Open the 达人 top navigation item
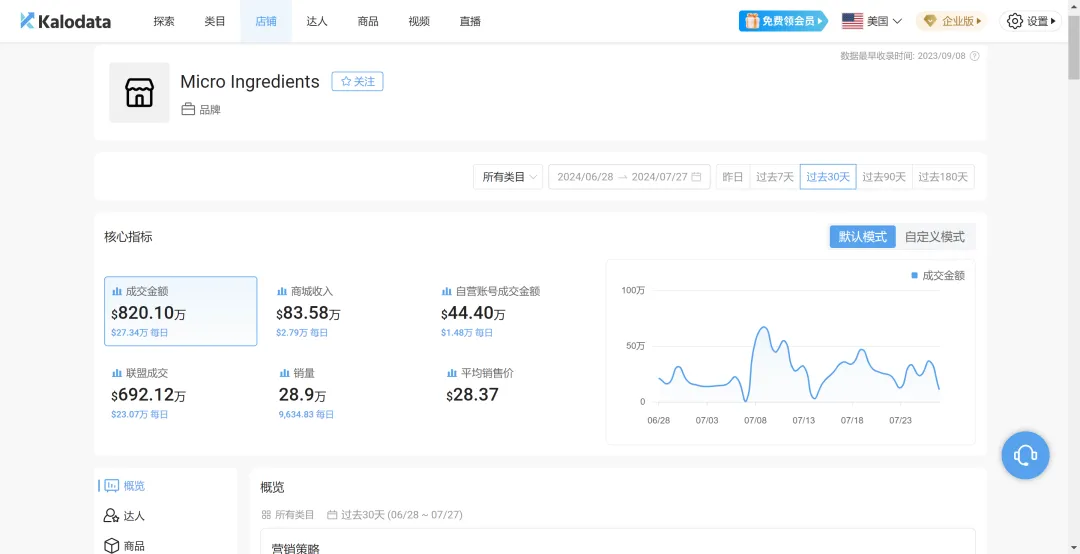Image resolution: width=1080 pixels, height=554 pixels. coord(317,21)
